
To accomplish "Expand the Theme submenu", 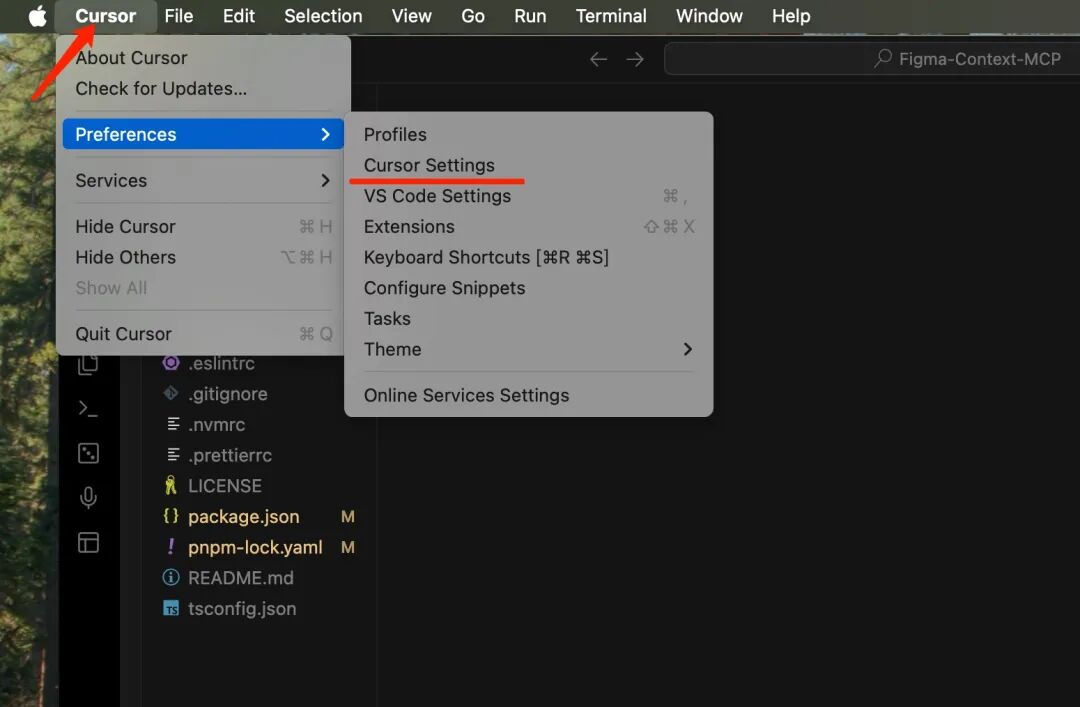I will click(528, 349).
